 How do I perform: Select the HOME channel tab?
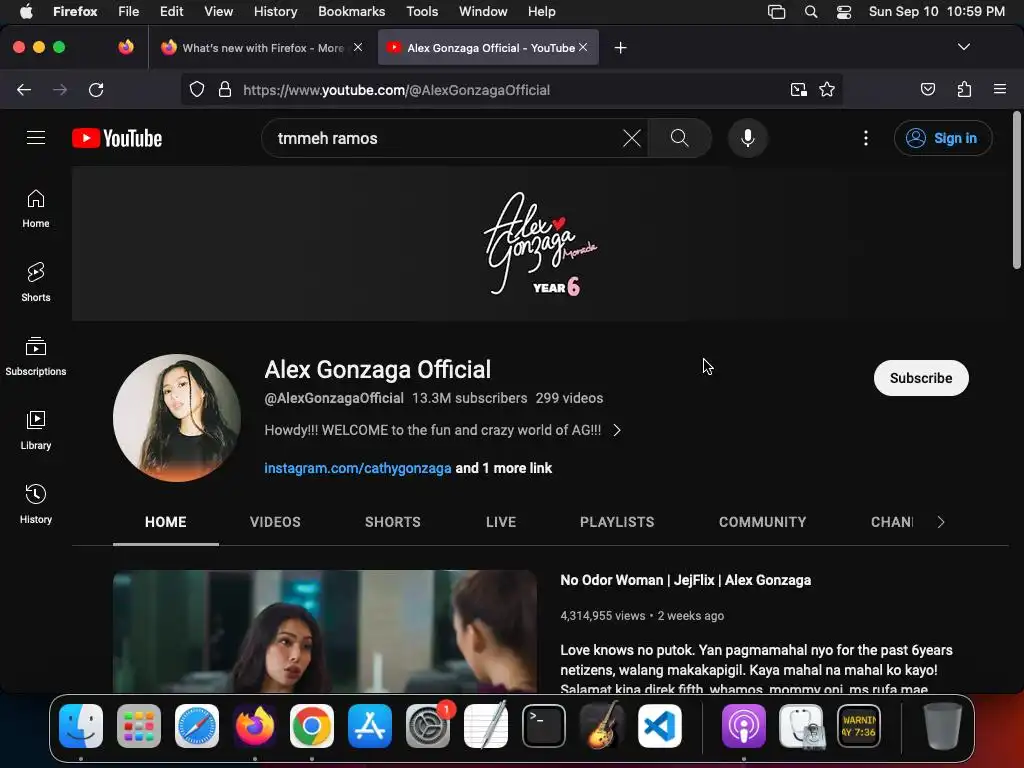(x=165, y=522)
